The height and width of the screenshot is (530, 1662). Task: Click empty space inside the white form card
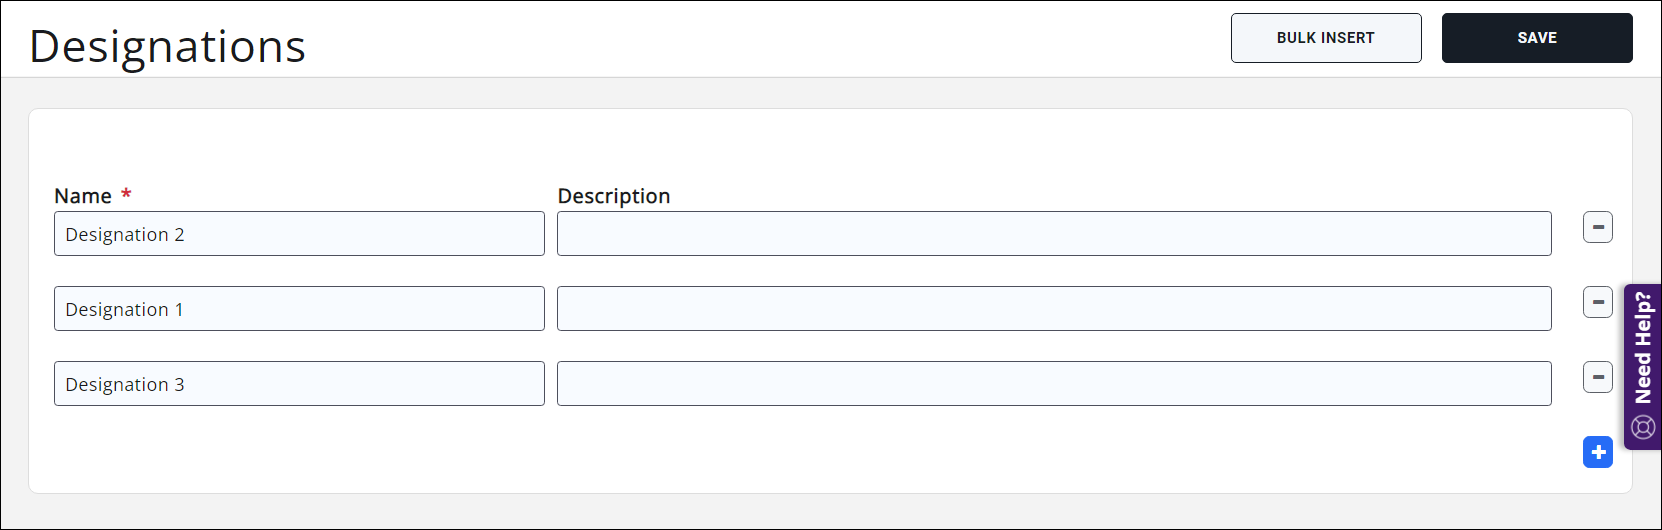800,450
